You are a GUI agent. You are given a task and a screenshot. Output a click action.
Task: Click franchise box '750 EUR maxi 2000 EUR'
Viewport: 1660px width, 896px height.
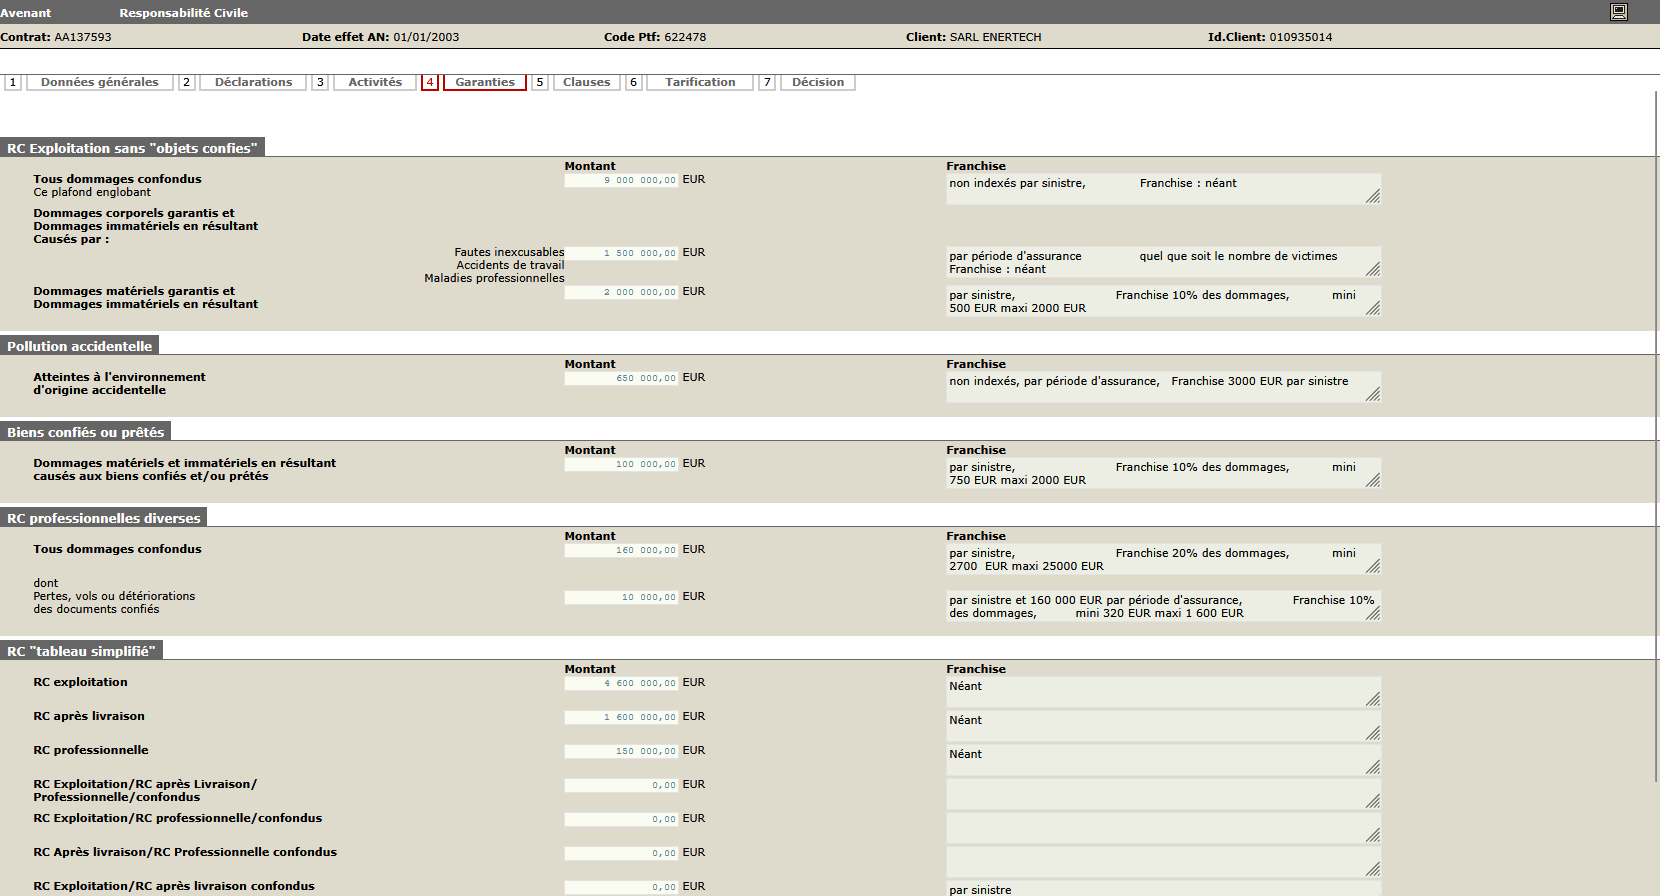click(x=1163, y=473)
